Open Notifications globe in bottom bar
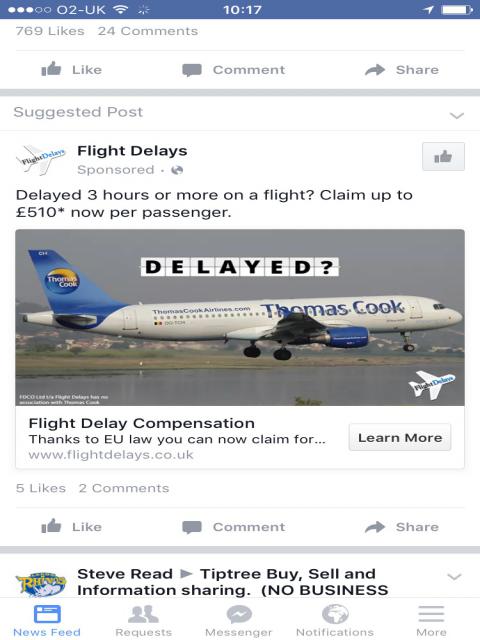The width and height of the screenshot is (480, 640). pos(335,620)
